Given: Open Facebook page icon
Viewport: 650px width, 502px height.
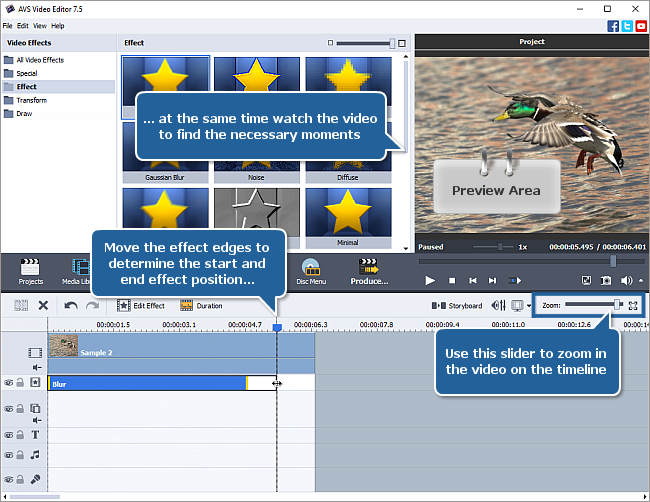Looking at the screenshot, I should tap(613, 26).
